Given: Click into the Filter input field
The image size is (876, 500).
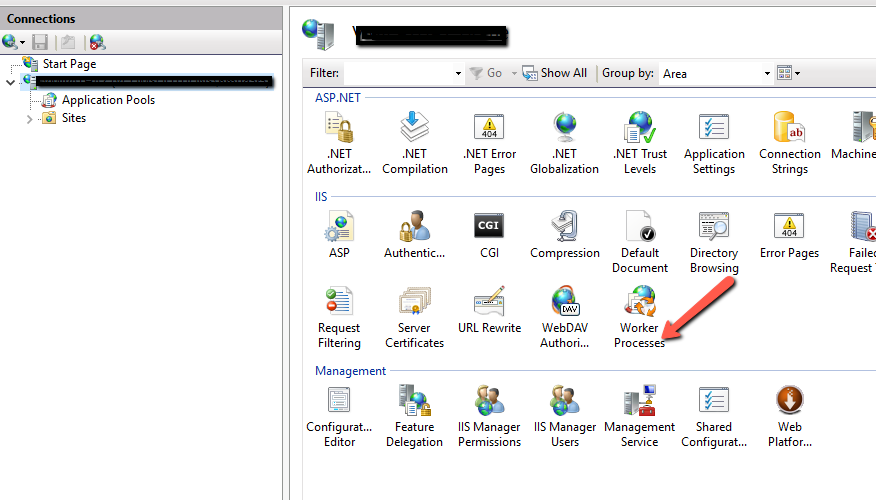Looking at the screenshot, I should point(398,73).
